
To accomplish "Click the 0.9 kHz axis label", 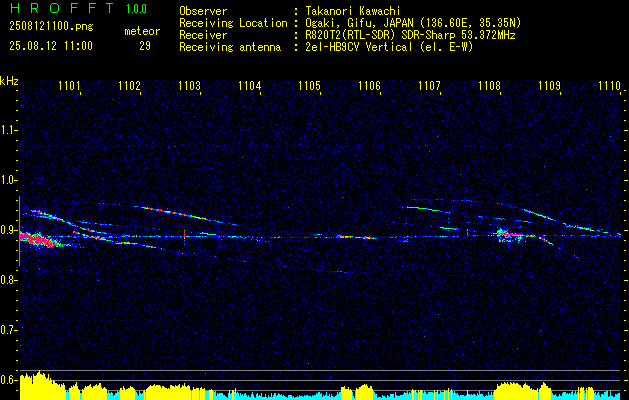I will coord(7,230).
